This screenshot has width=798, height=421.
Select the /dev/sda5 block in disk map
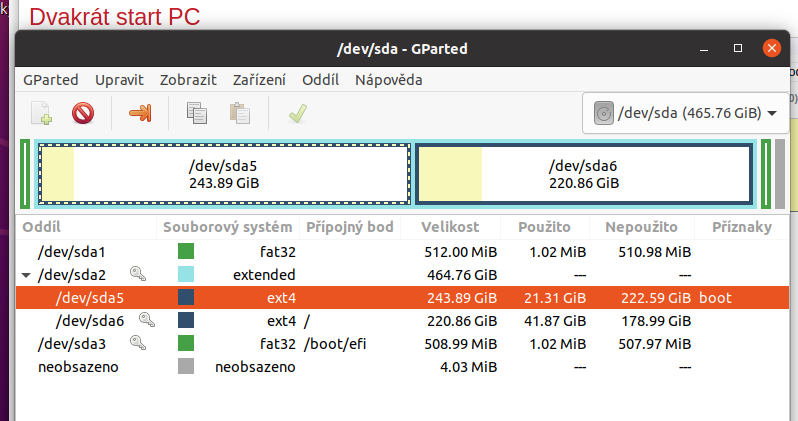point(224,174)
